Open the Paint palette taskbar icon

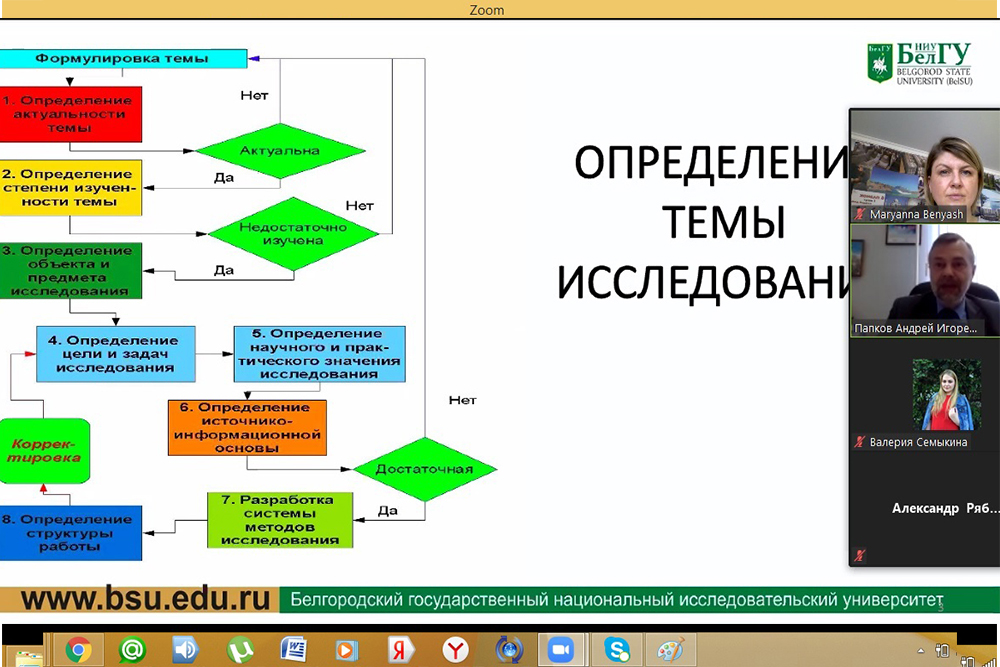pos(670,650)
